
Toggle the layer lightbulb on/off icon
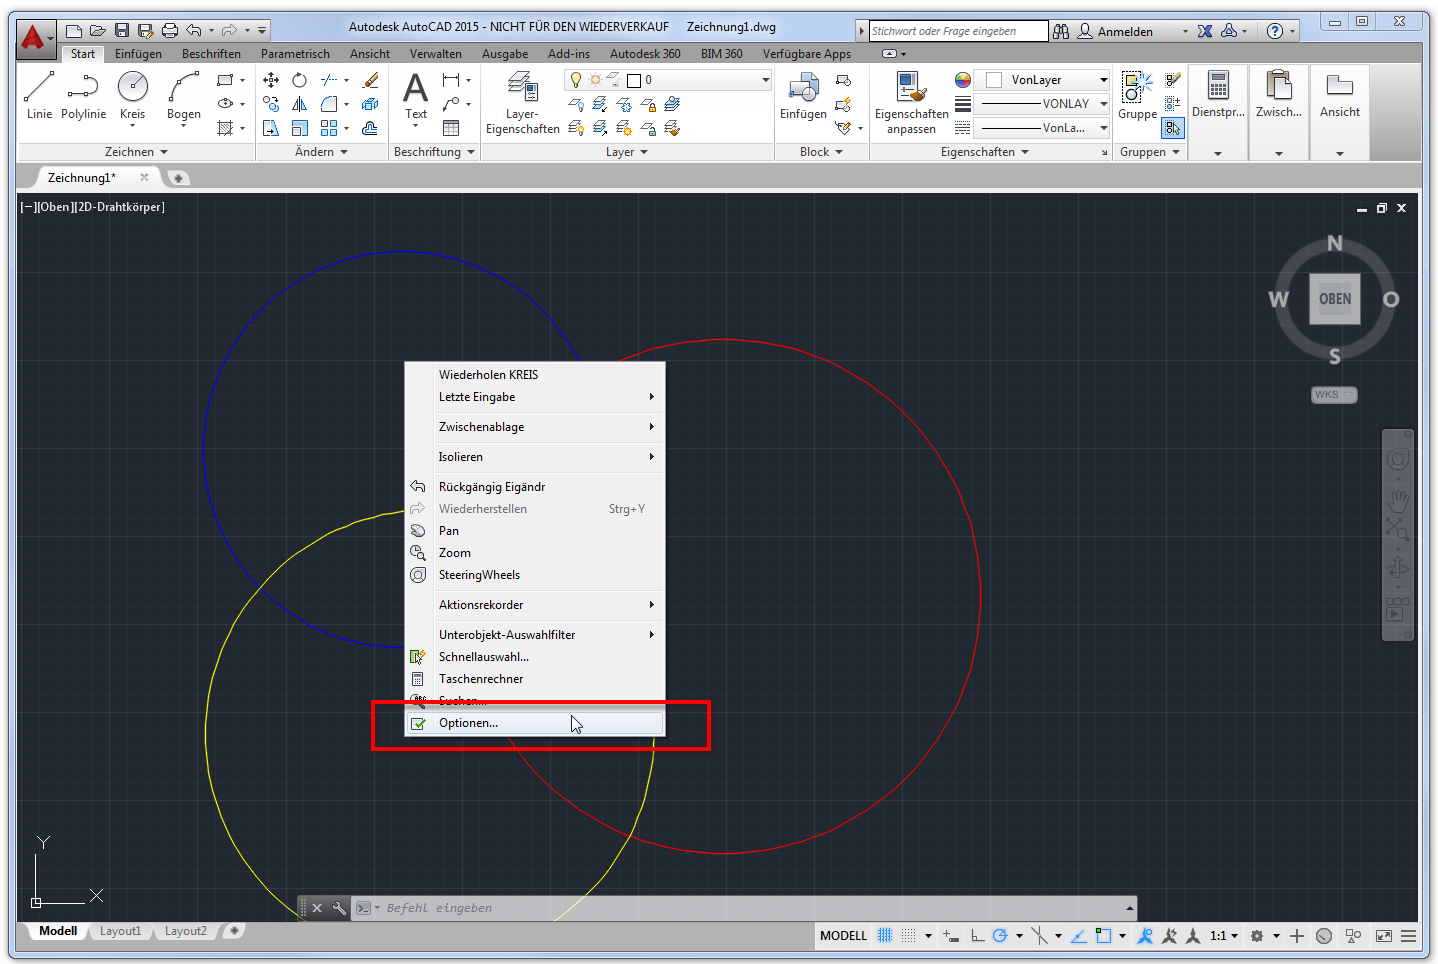point(576,80)
